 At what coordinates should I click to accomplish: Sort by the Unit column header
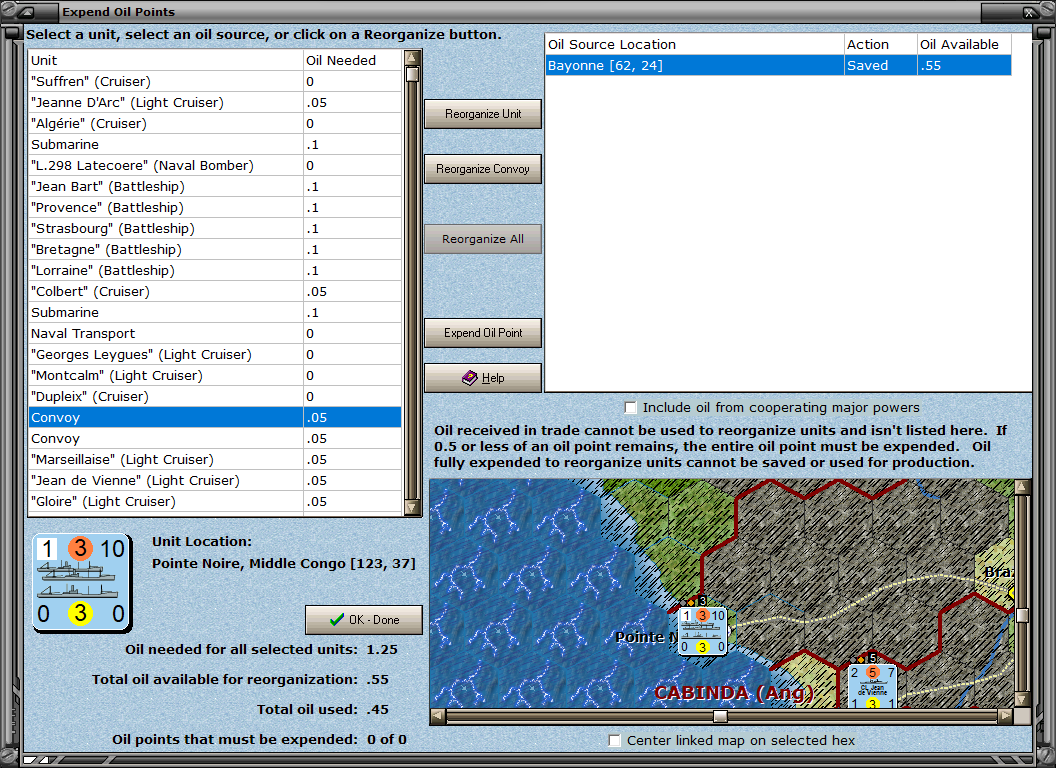[x=166, y=60]
